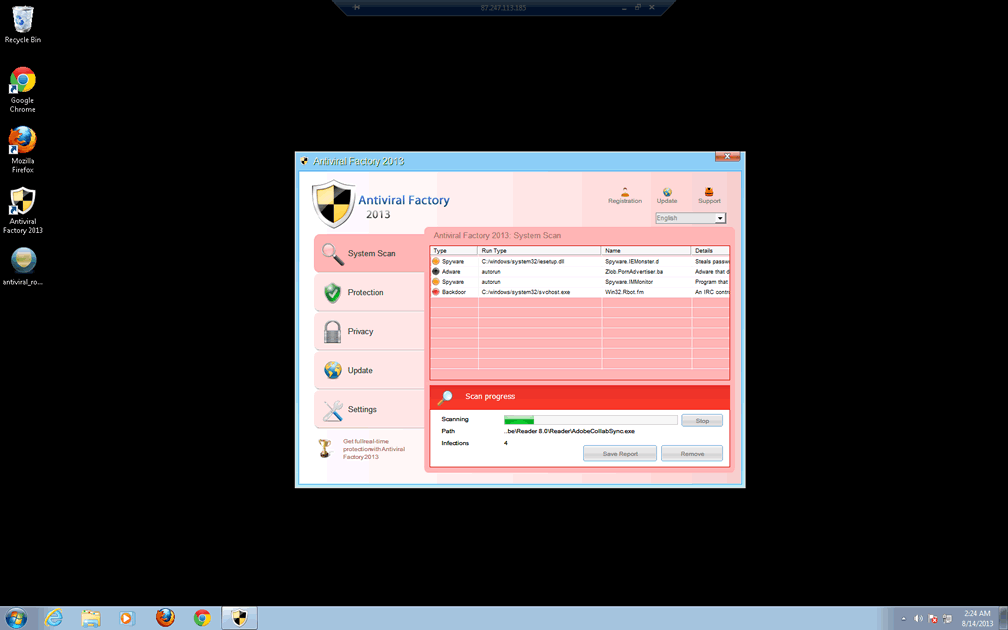The width and height of the screenshot is (1008, 630).
Task: Click the 'Get full real-time protection' link
Action: click(x=373, y=449)
